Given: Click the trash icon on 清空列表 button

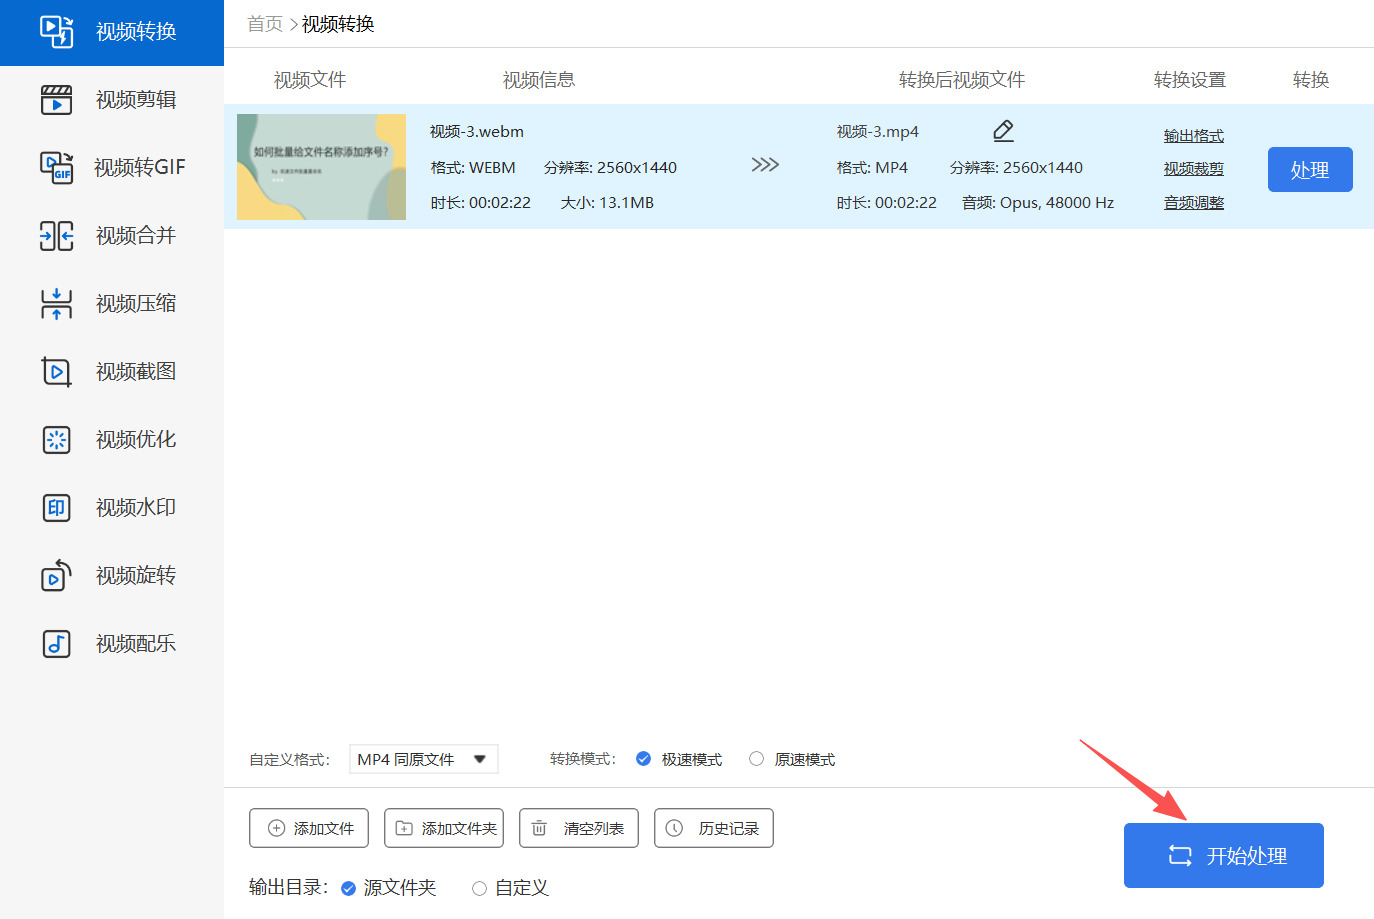Looking at the screenshot, I should click(x=539, y=828).
